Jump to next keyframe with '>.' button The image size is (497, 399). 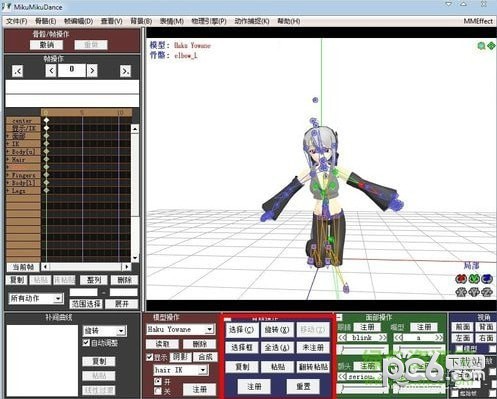coord(125,71)
